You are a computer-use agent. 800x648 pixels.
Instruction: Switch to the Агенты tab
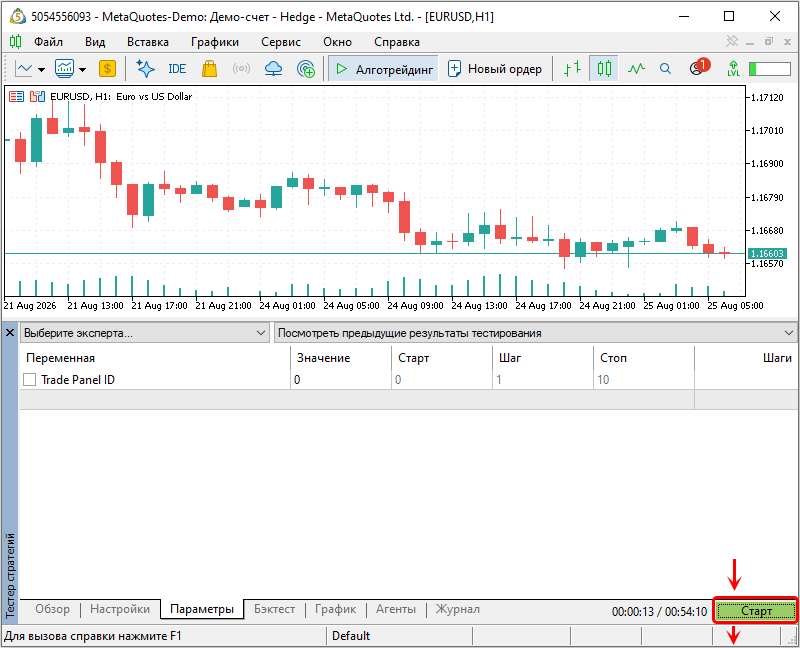[x=395, y=609]
